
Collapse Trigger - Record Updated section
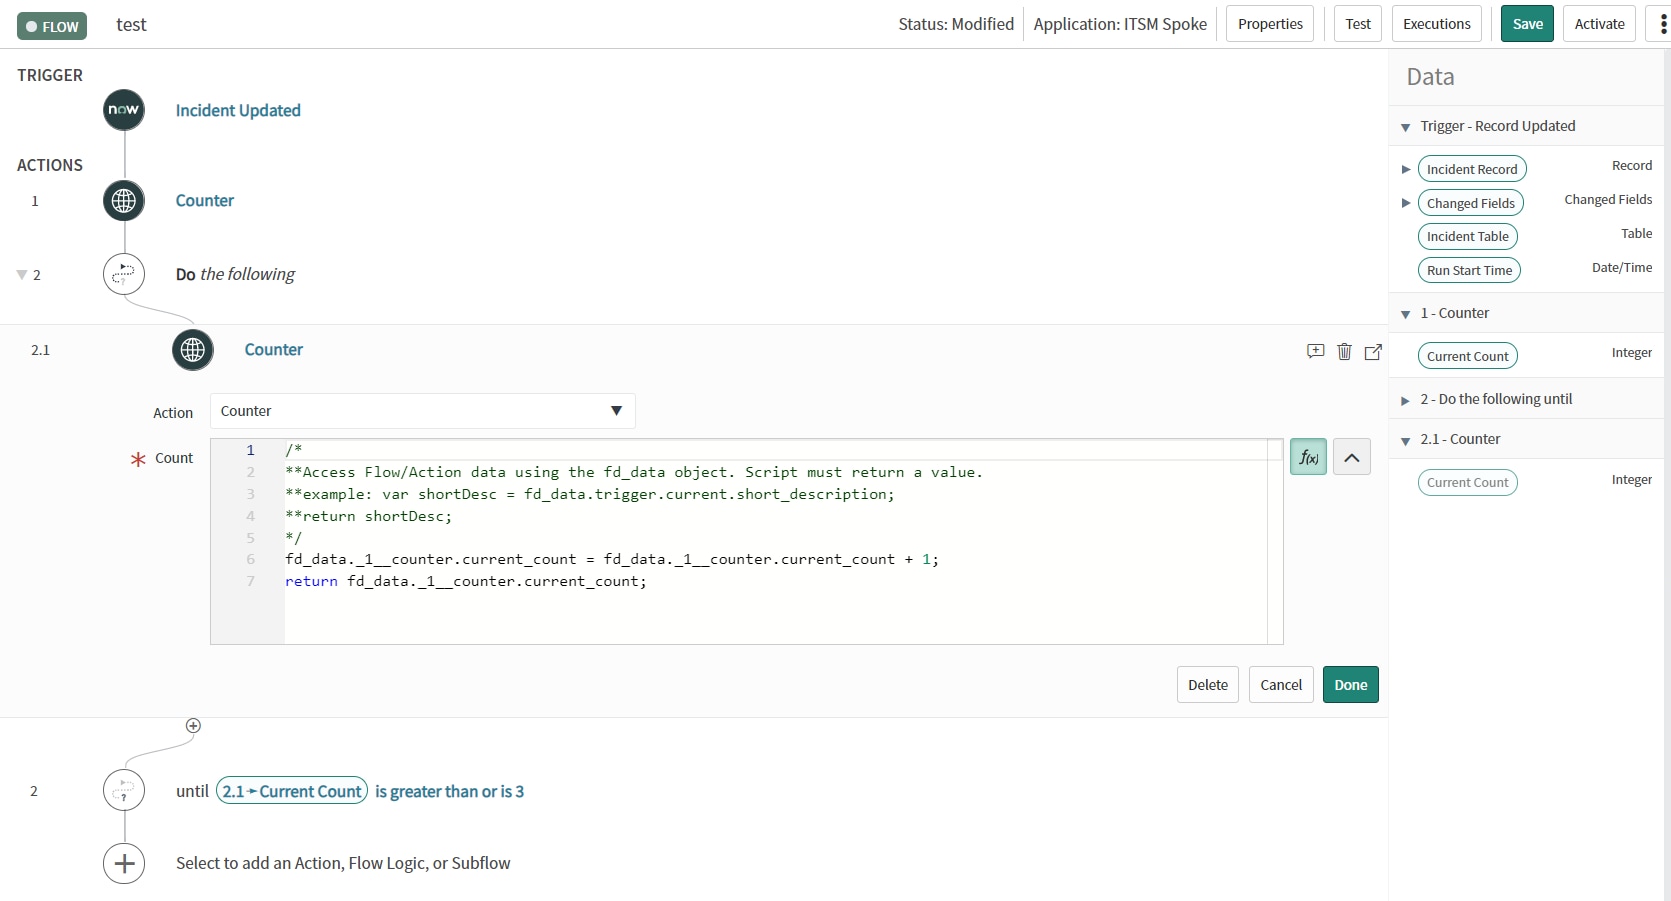point(1405,127)
